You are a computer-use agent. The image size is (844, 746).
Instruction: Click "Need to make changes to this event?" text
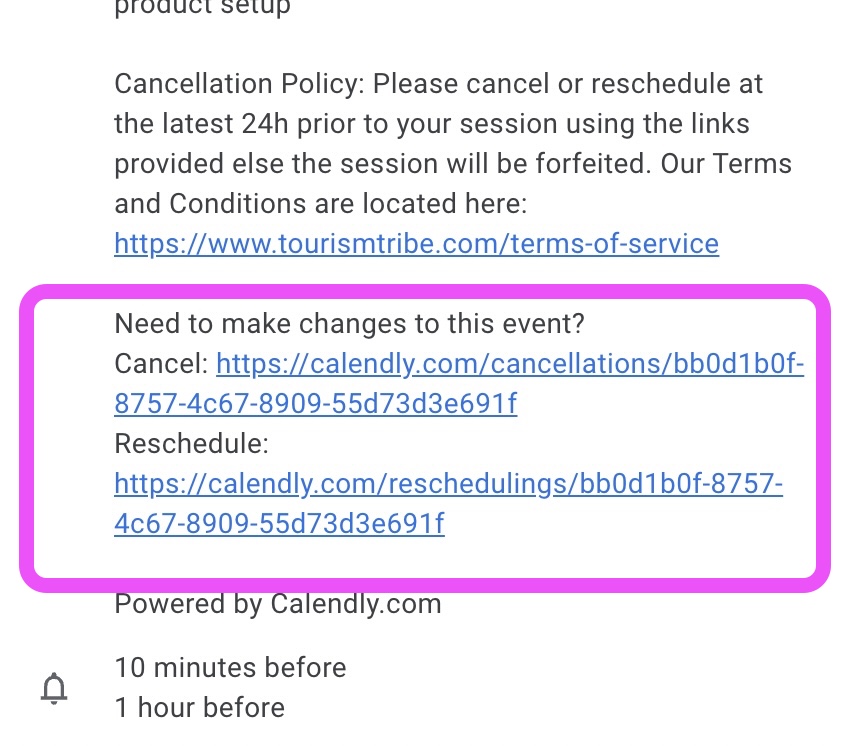[x=349, y=324]
